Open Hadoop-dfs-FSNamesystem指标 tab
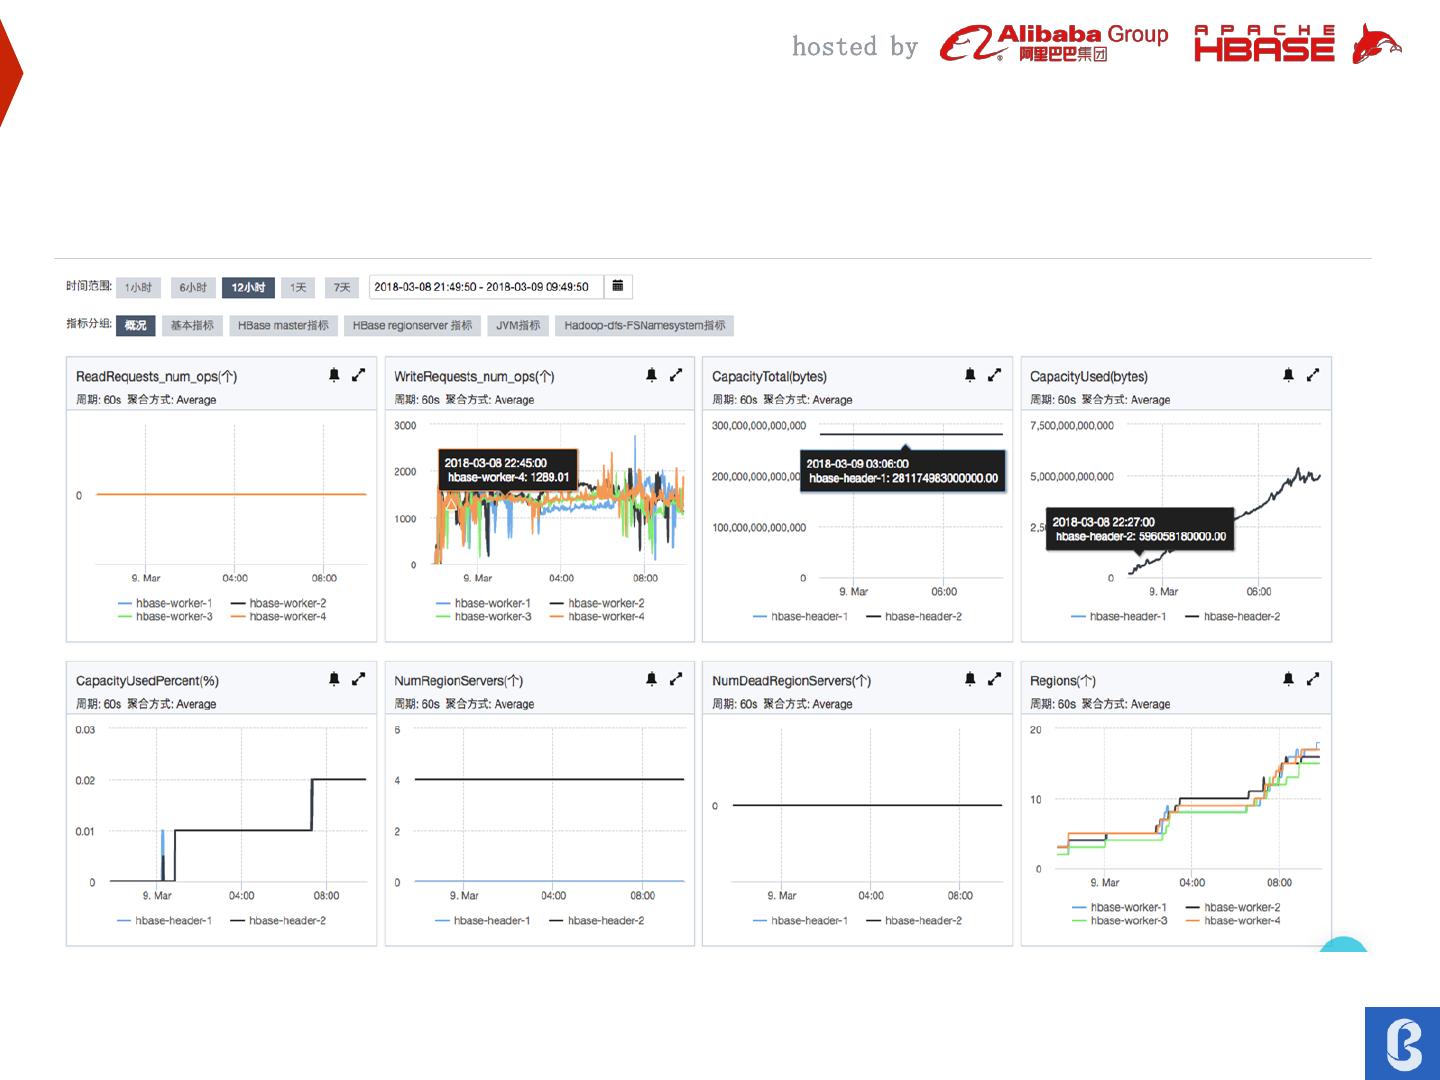Screen dimensions: 1440x1080 coord(644,326)
